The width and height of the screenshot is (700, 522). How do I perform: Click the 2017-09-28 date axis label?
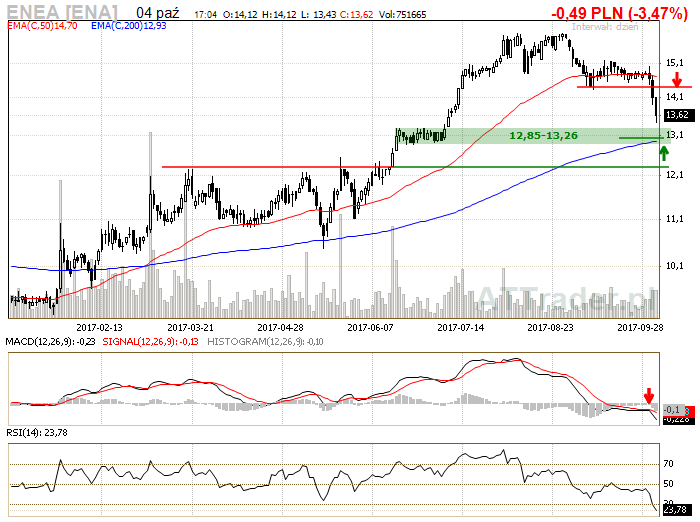click(x=640, y=328)
